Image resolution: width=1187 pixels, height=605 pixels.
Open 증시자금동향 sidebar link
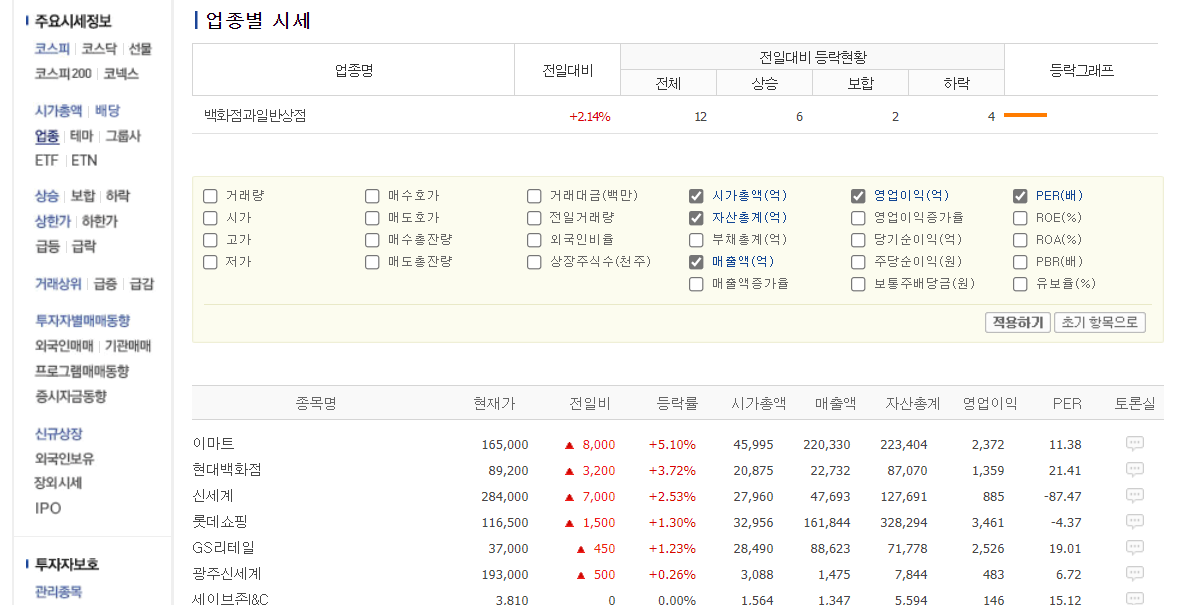(70, 396)
